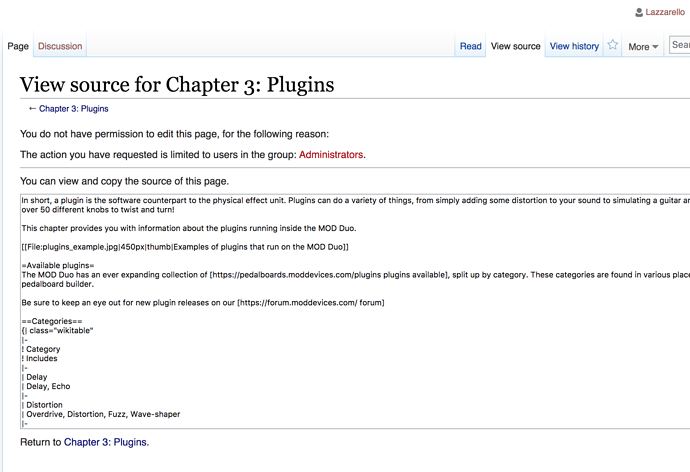Open the Read tab
Image resolution: width=690 pixels, height=472 pixels.
pos(470,46)
